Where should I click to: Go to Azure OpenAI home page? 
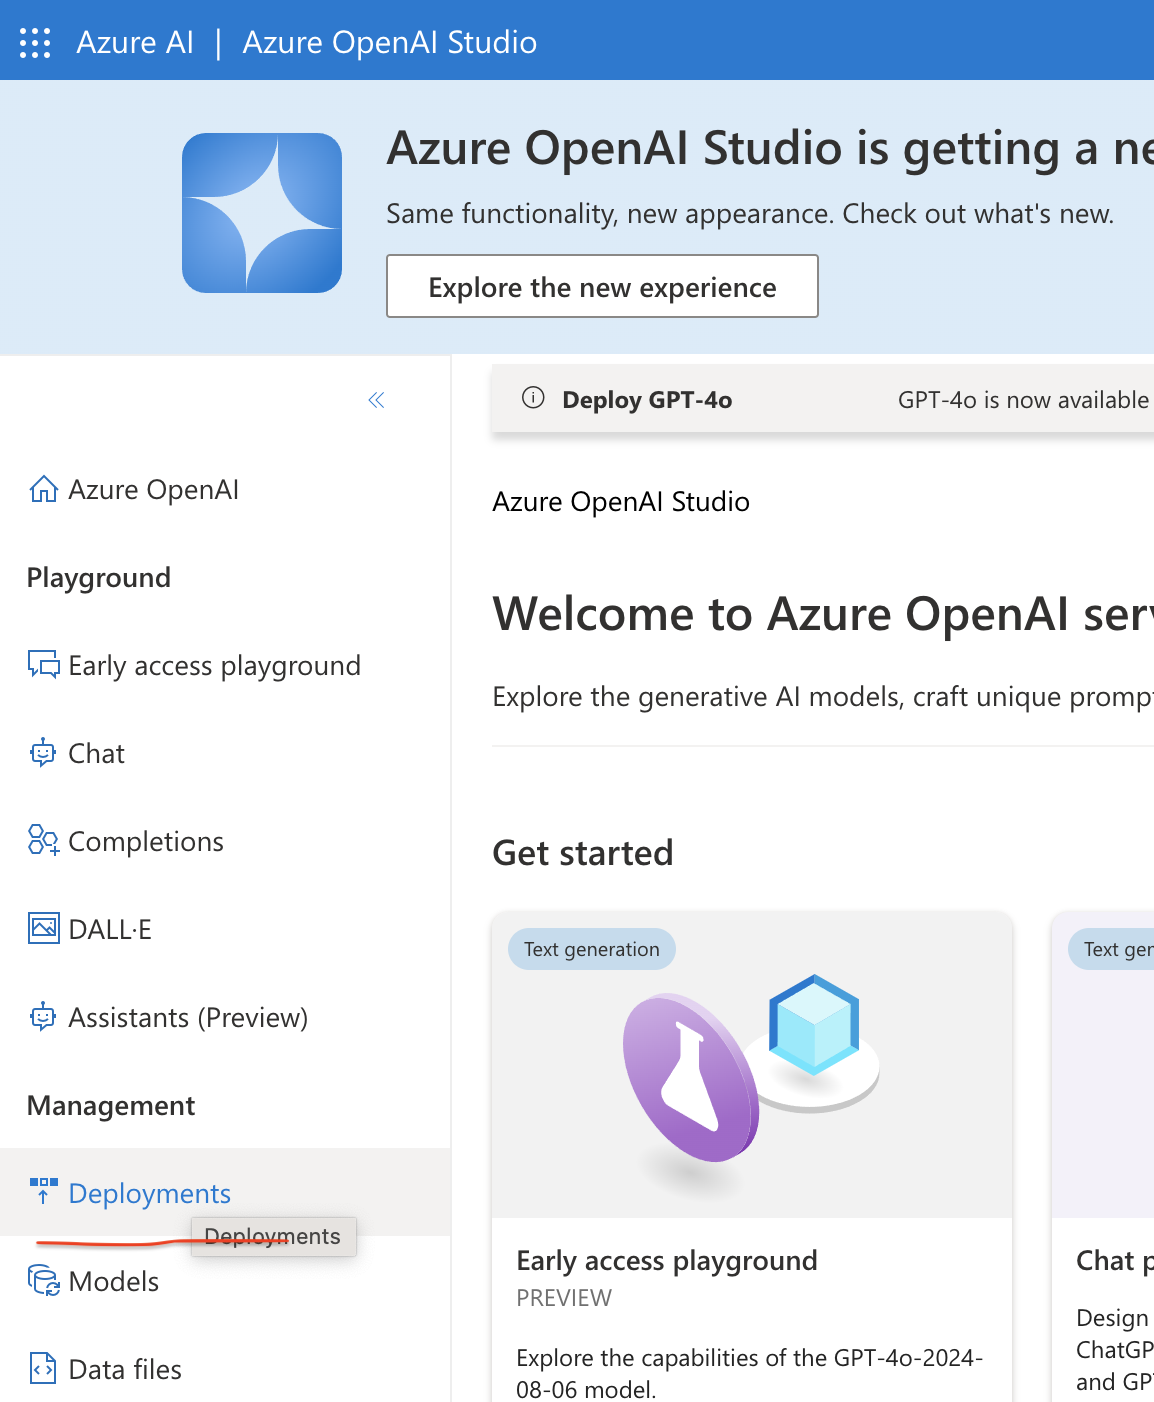[154, 489]
